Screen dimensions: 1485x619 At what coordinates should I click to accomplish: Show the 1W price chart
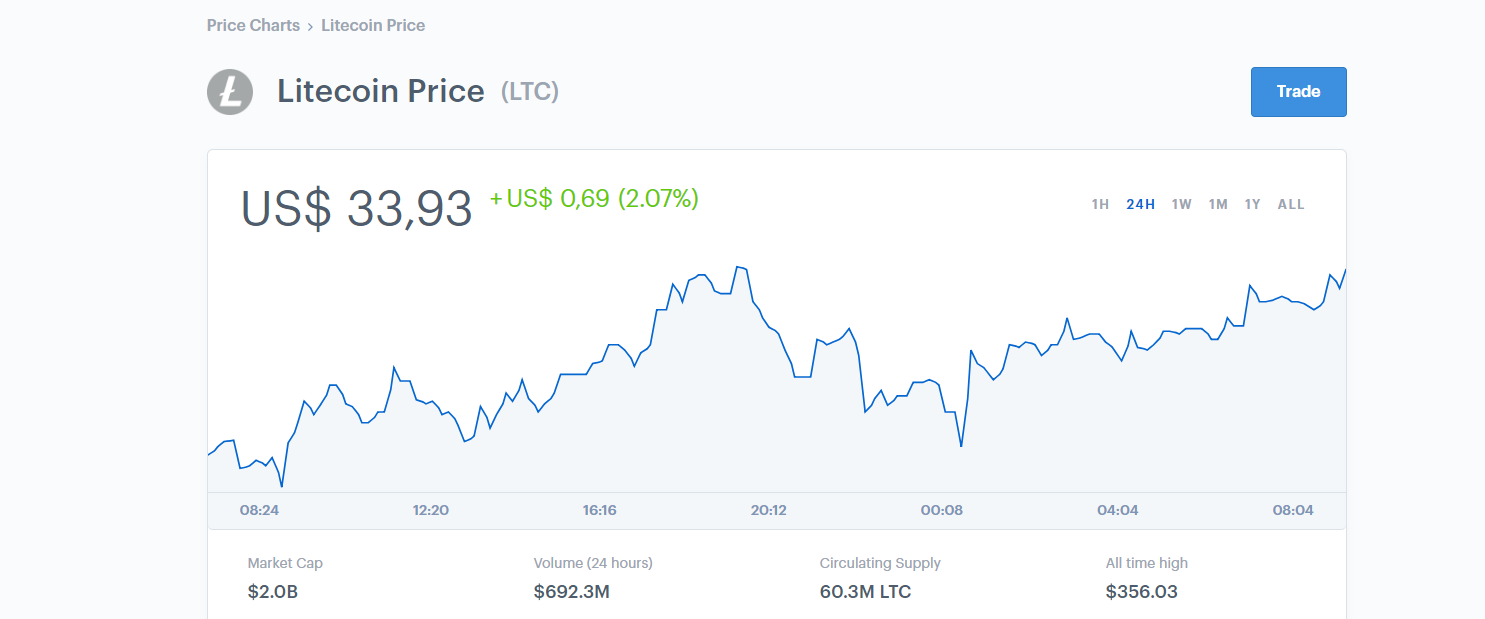pyautogui.click(x=1182, y=205)
